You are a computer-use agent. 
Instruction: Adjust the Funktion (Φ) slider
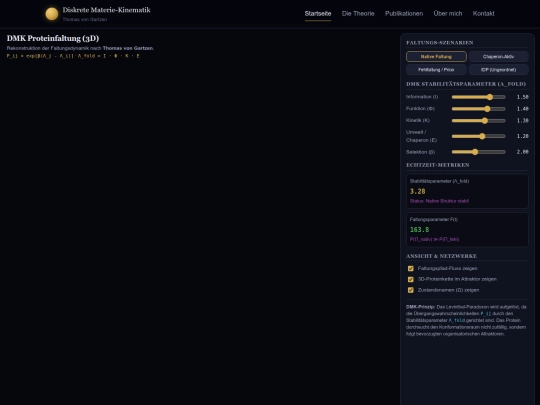pos(479,109)
